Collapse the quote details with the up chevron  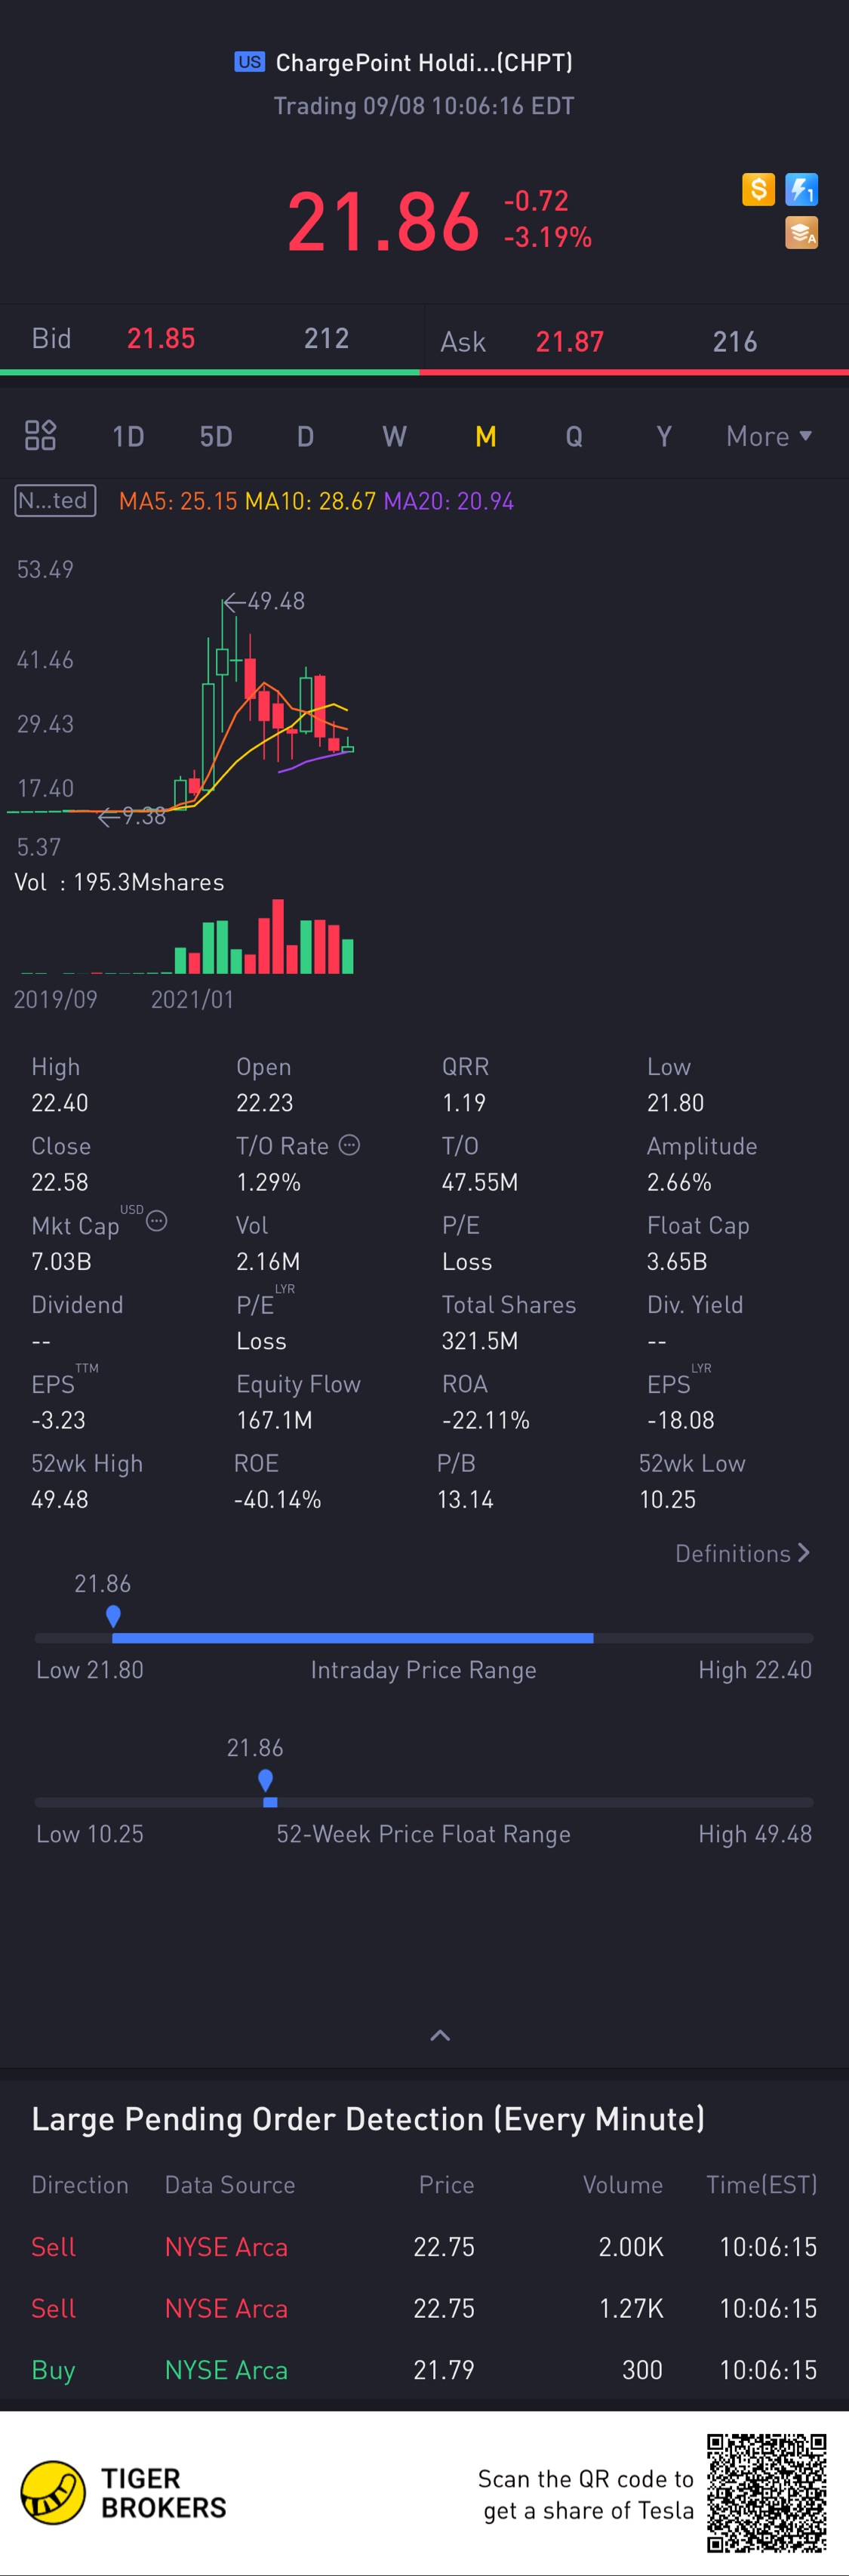point(440,2035)
